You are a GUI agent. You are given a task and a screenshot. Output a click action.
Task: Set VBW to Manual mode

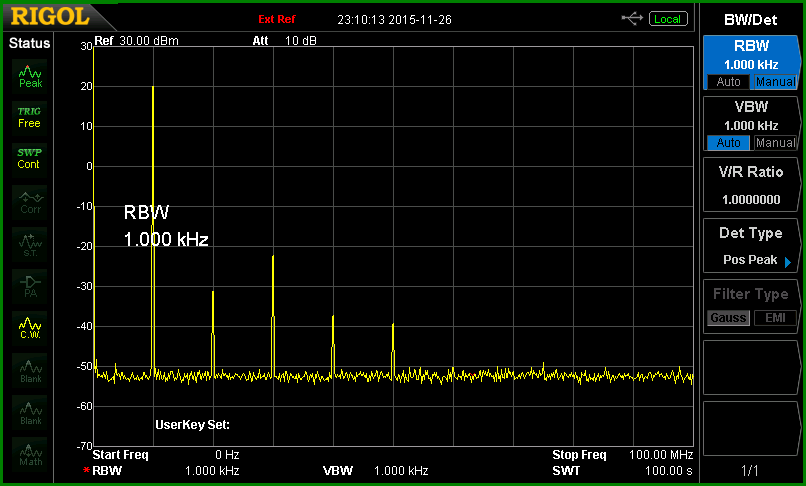[x=775, y=142]
